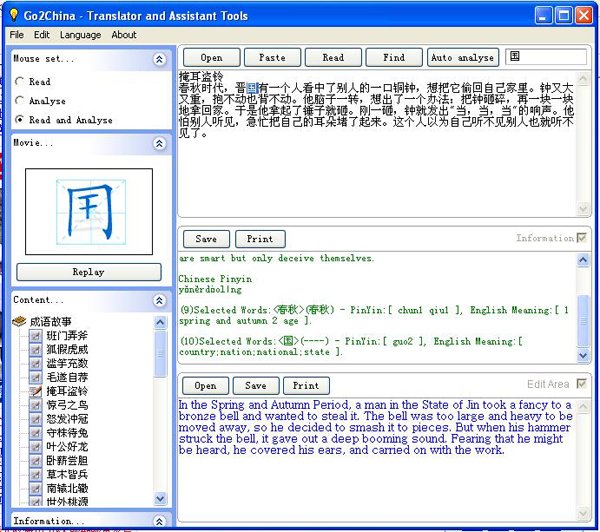Open the 成语故事 tree root
600x532 pixels.
[51, 322]
